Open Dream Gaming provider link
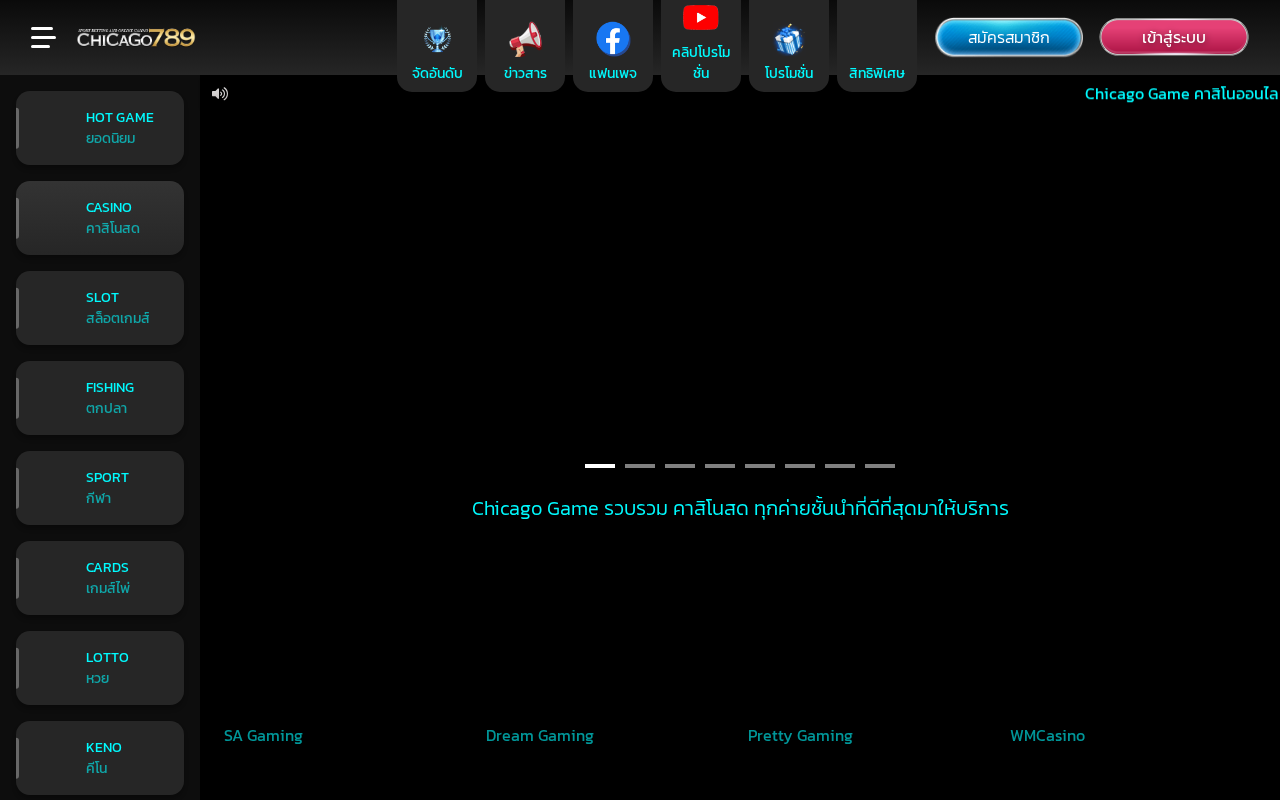Viewport: 1280px width, 800px height. tap(540, 736)
